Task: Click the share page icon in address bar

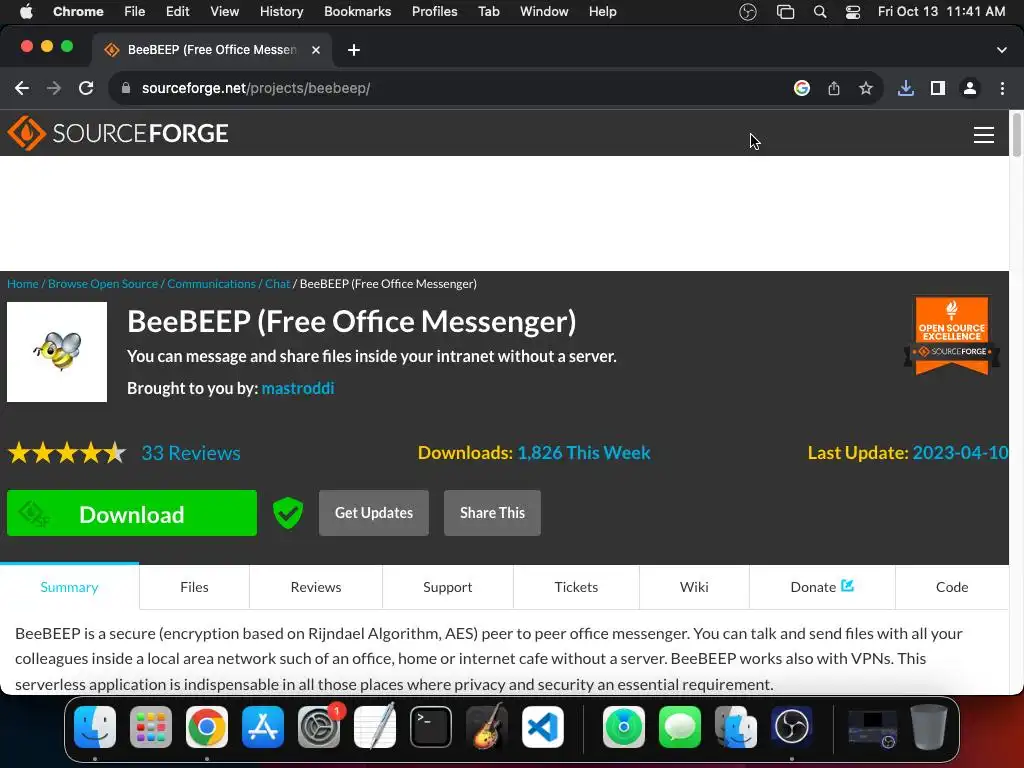Action: coord(834,88)
